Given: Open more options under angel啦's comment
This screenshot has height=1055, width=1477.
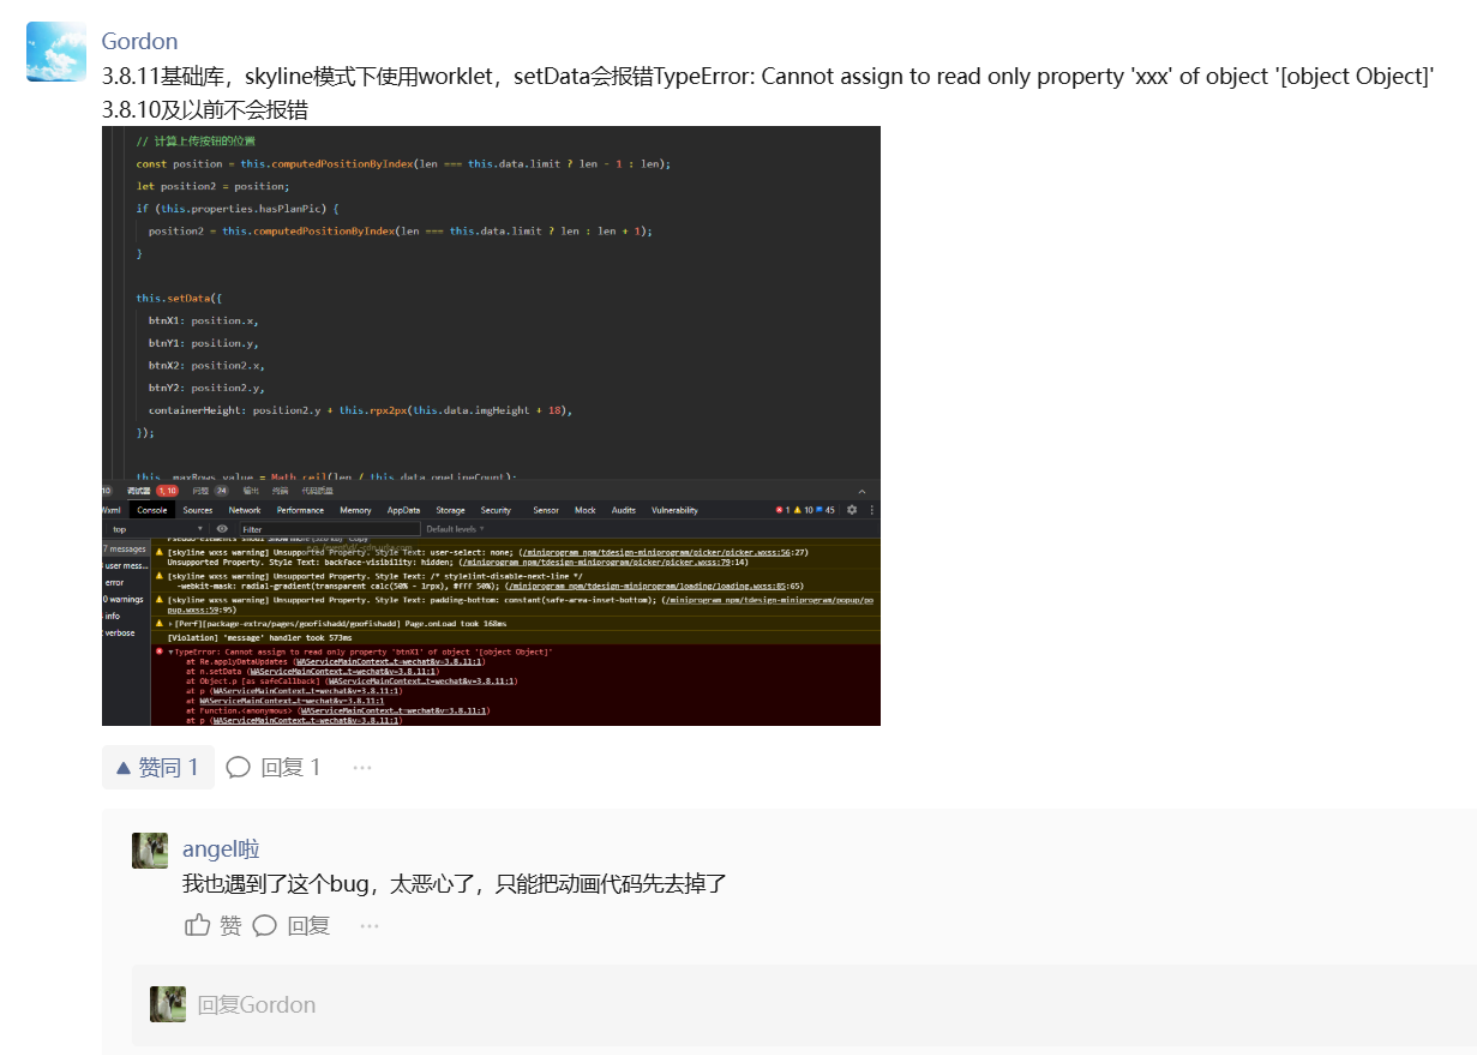Looking at the screenshot, I should click(x=369, y=925).
